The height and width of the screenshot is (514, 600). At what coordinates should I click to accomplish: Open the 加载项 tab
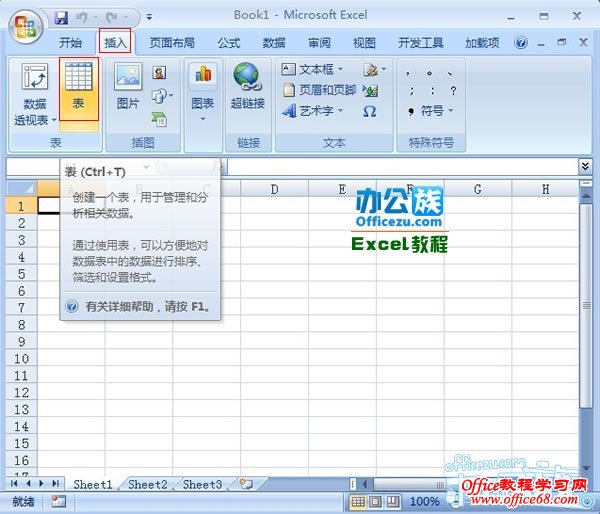pos(482,43)
